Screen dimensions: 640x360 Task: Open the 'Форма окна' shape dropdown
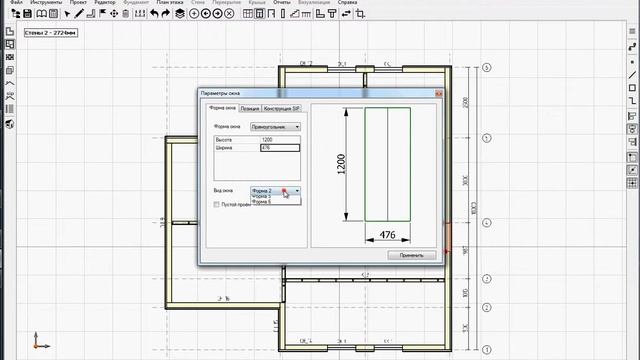(276, 127)
